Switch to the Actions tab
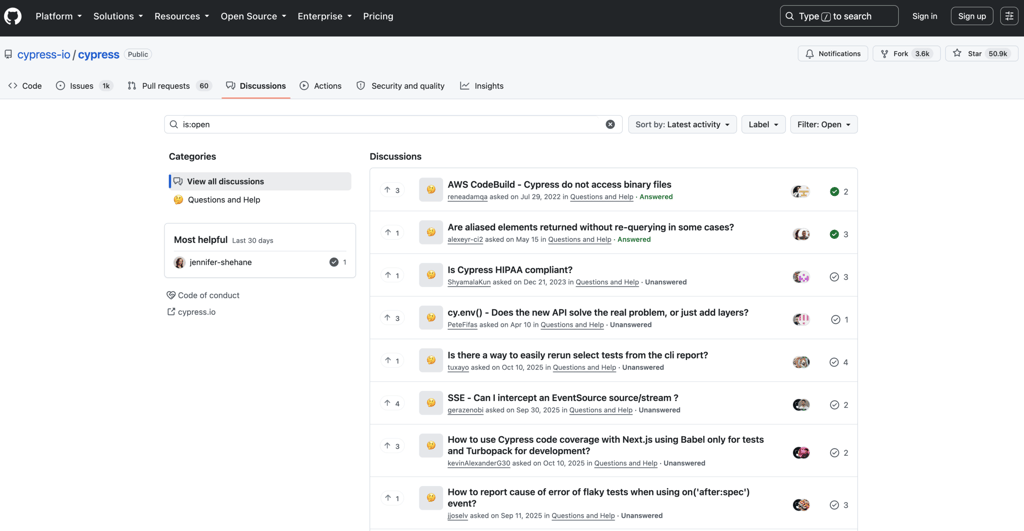This screenshot has width=1024, height=531. tap(321, 86)
